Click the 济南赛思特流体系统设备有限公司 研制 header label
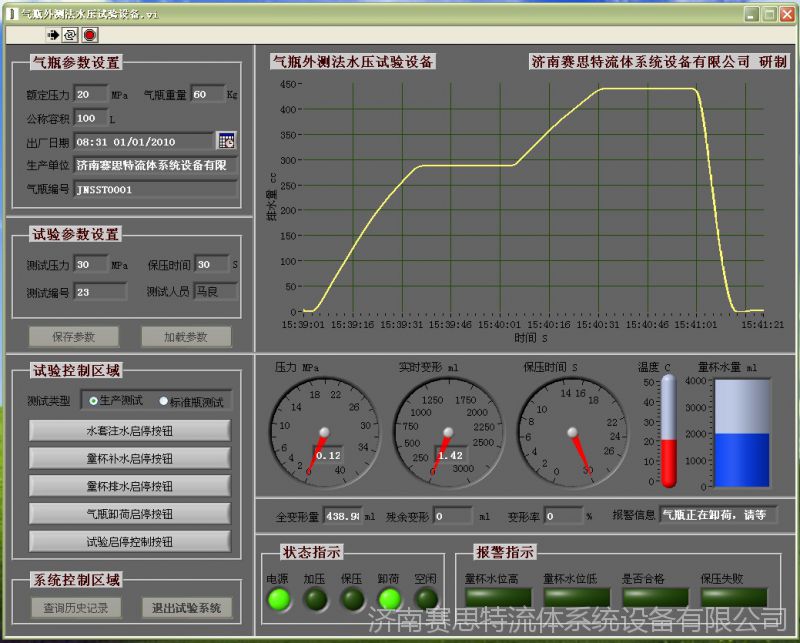This screenshot has height=643, width=800. 659,62
